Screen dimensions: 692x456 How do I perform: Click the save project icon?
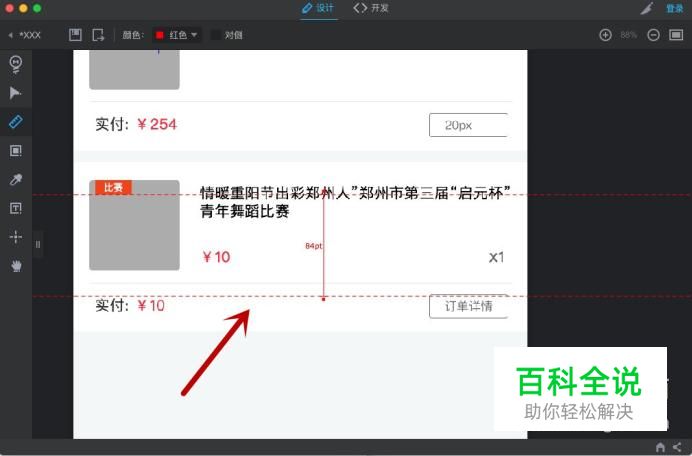click(75, 35)
